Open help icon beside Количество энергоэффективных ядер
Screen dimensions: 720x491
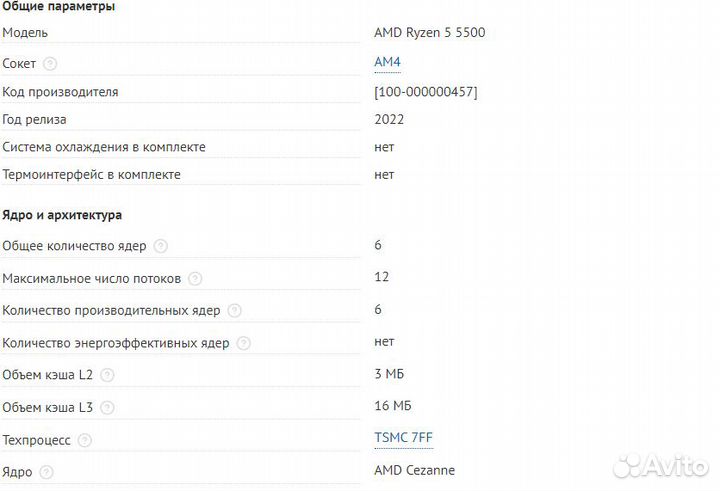[x=243, y=343]
